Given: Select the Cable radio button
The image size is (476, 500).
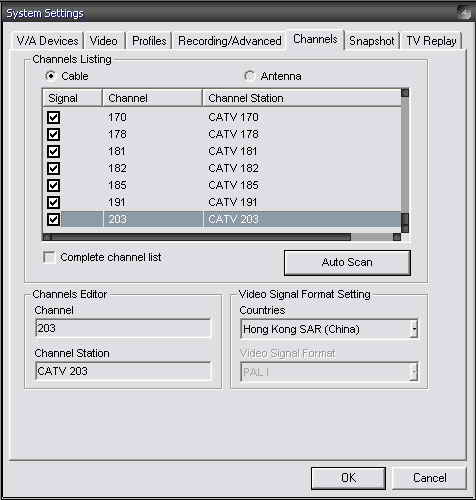Looking at the screenshot, I should (x=50, y=76).
